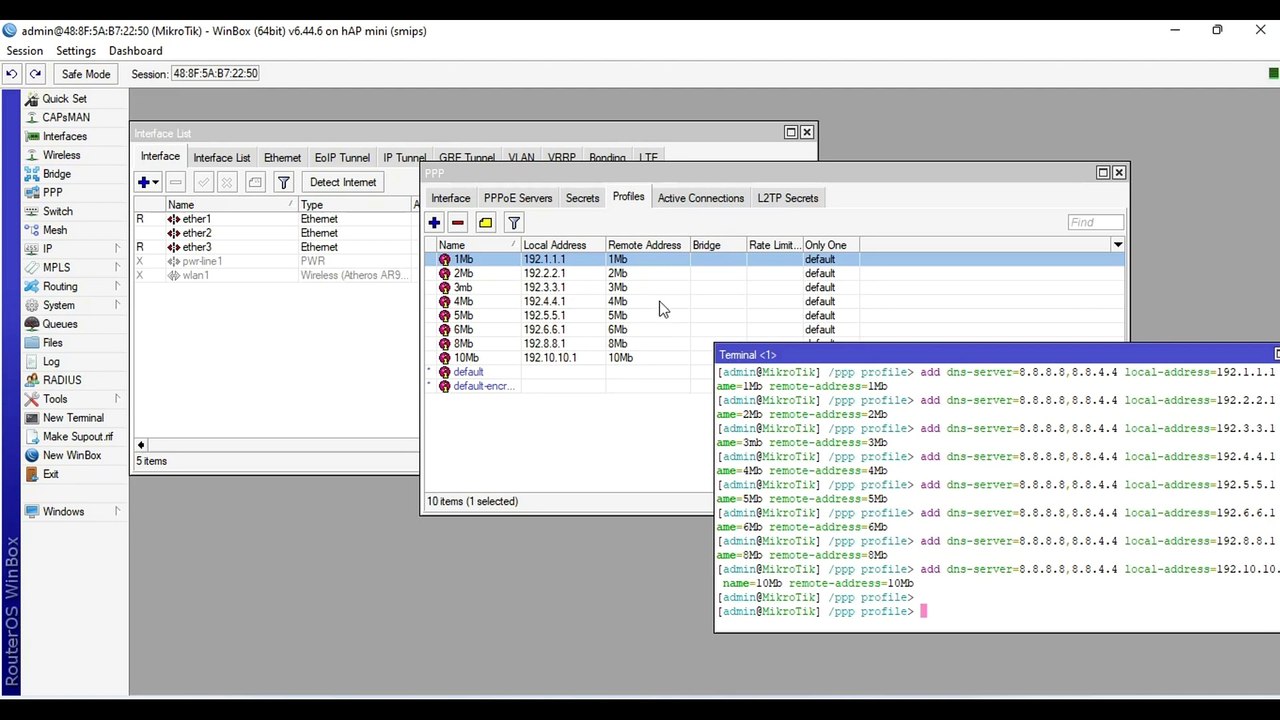Switch to Ethernet tab in Interface List
Viewport: 1280px width, 720px height.
[282, 158]
